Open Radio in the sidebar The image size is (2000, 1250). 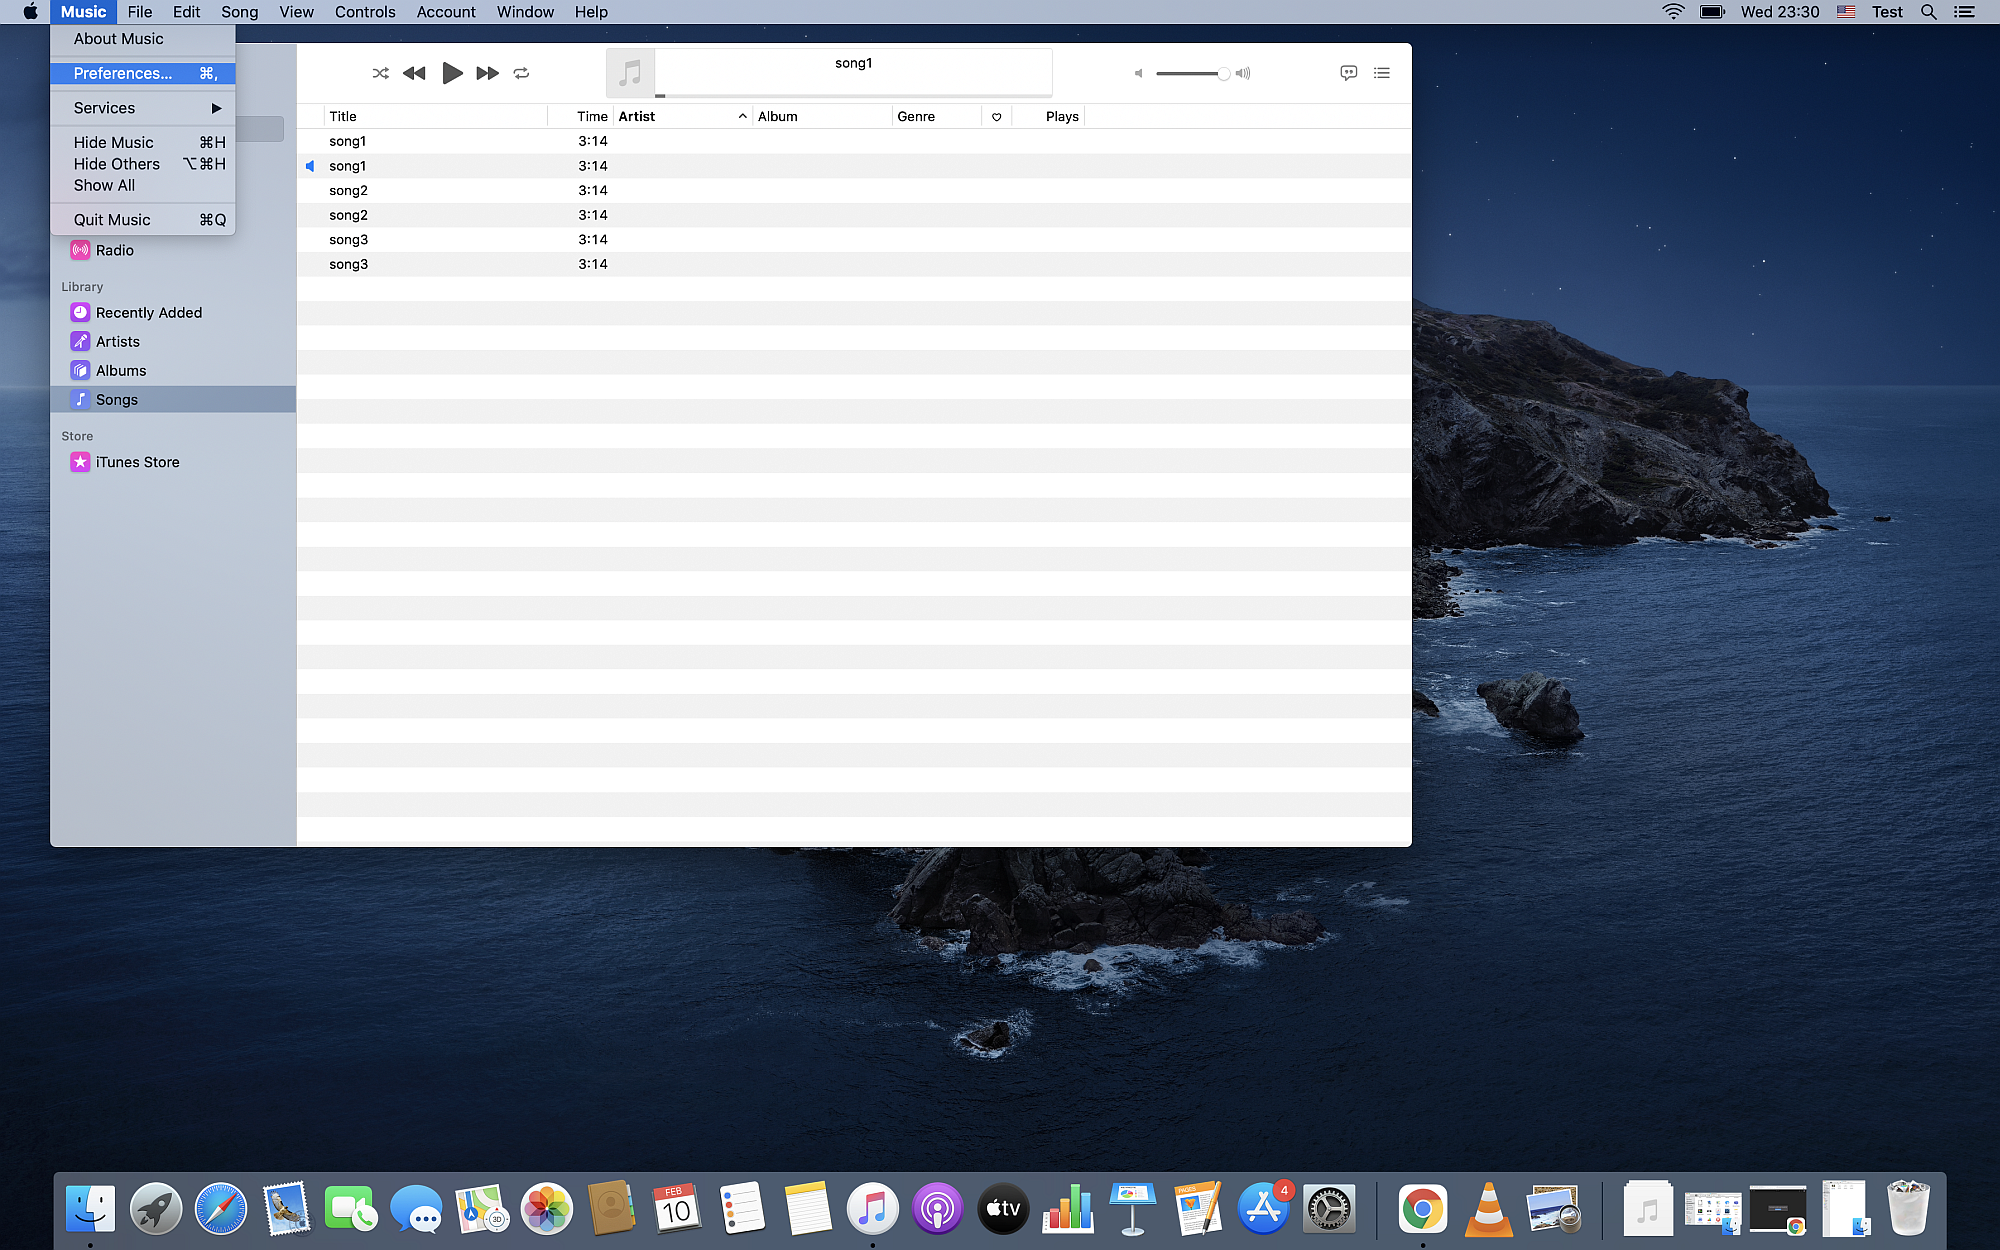click(x=114, y=249)
